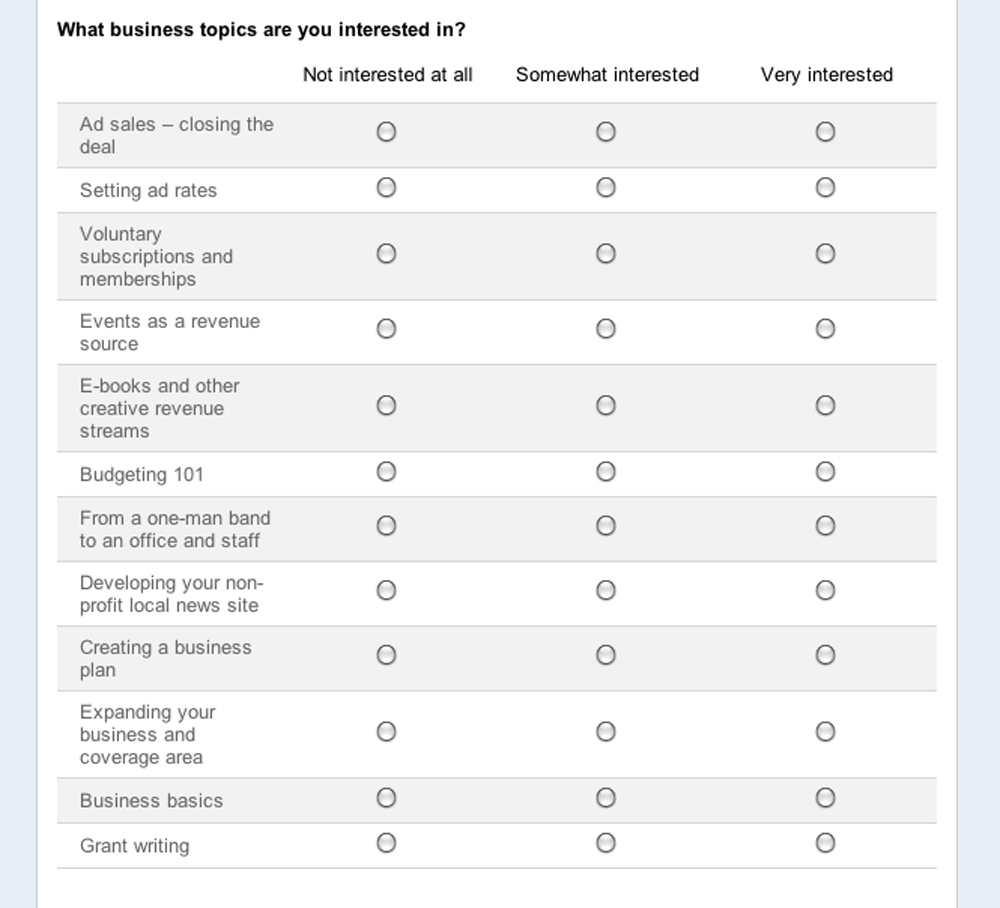Choose Somewhat interested for Budgeting 101
The height and width of the screenshot is (908, 1000).
pyautogui.click(x=605, y=471)
